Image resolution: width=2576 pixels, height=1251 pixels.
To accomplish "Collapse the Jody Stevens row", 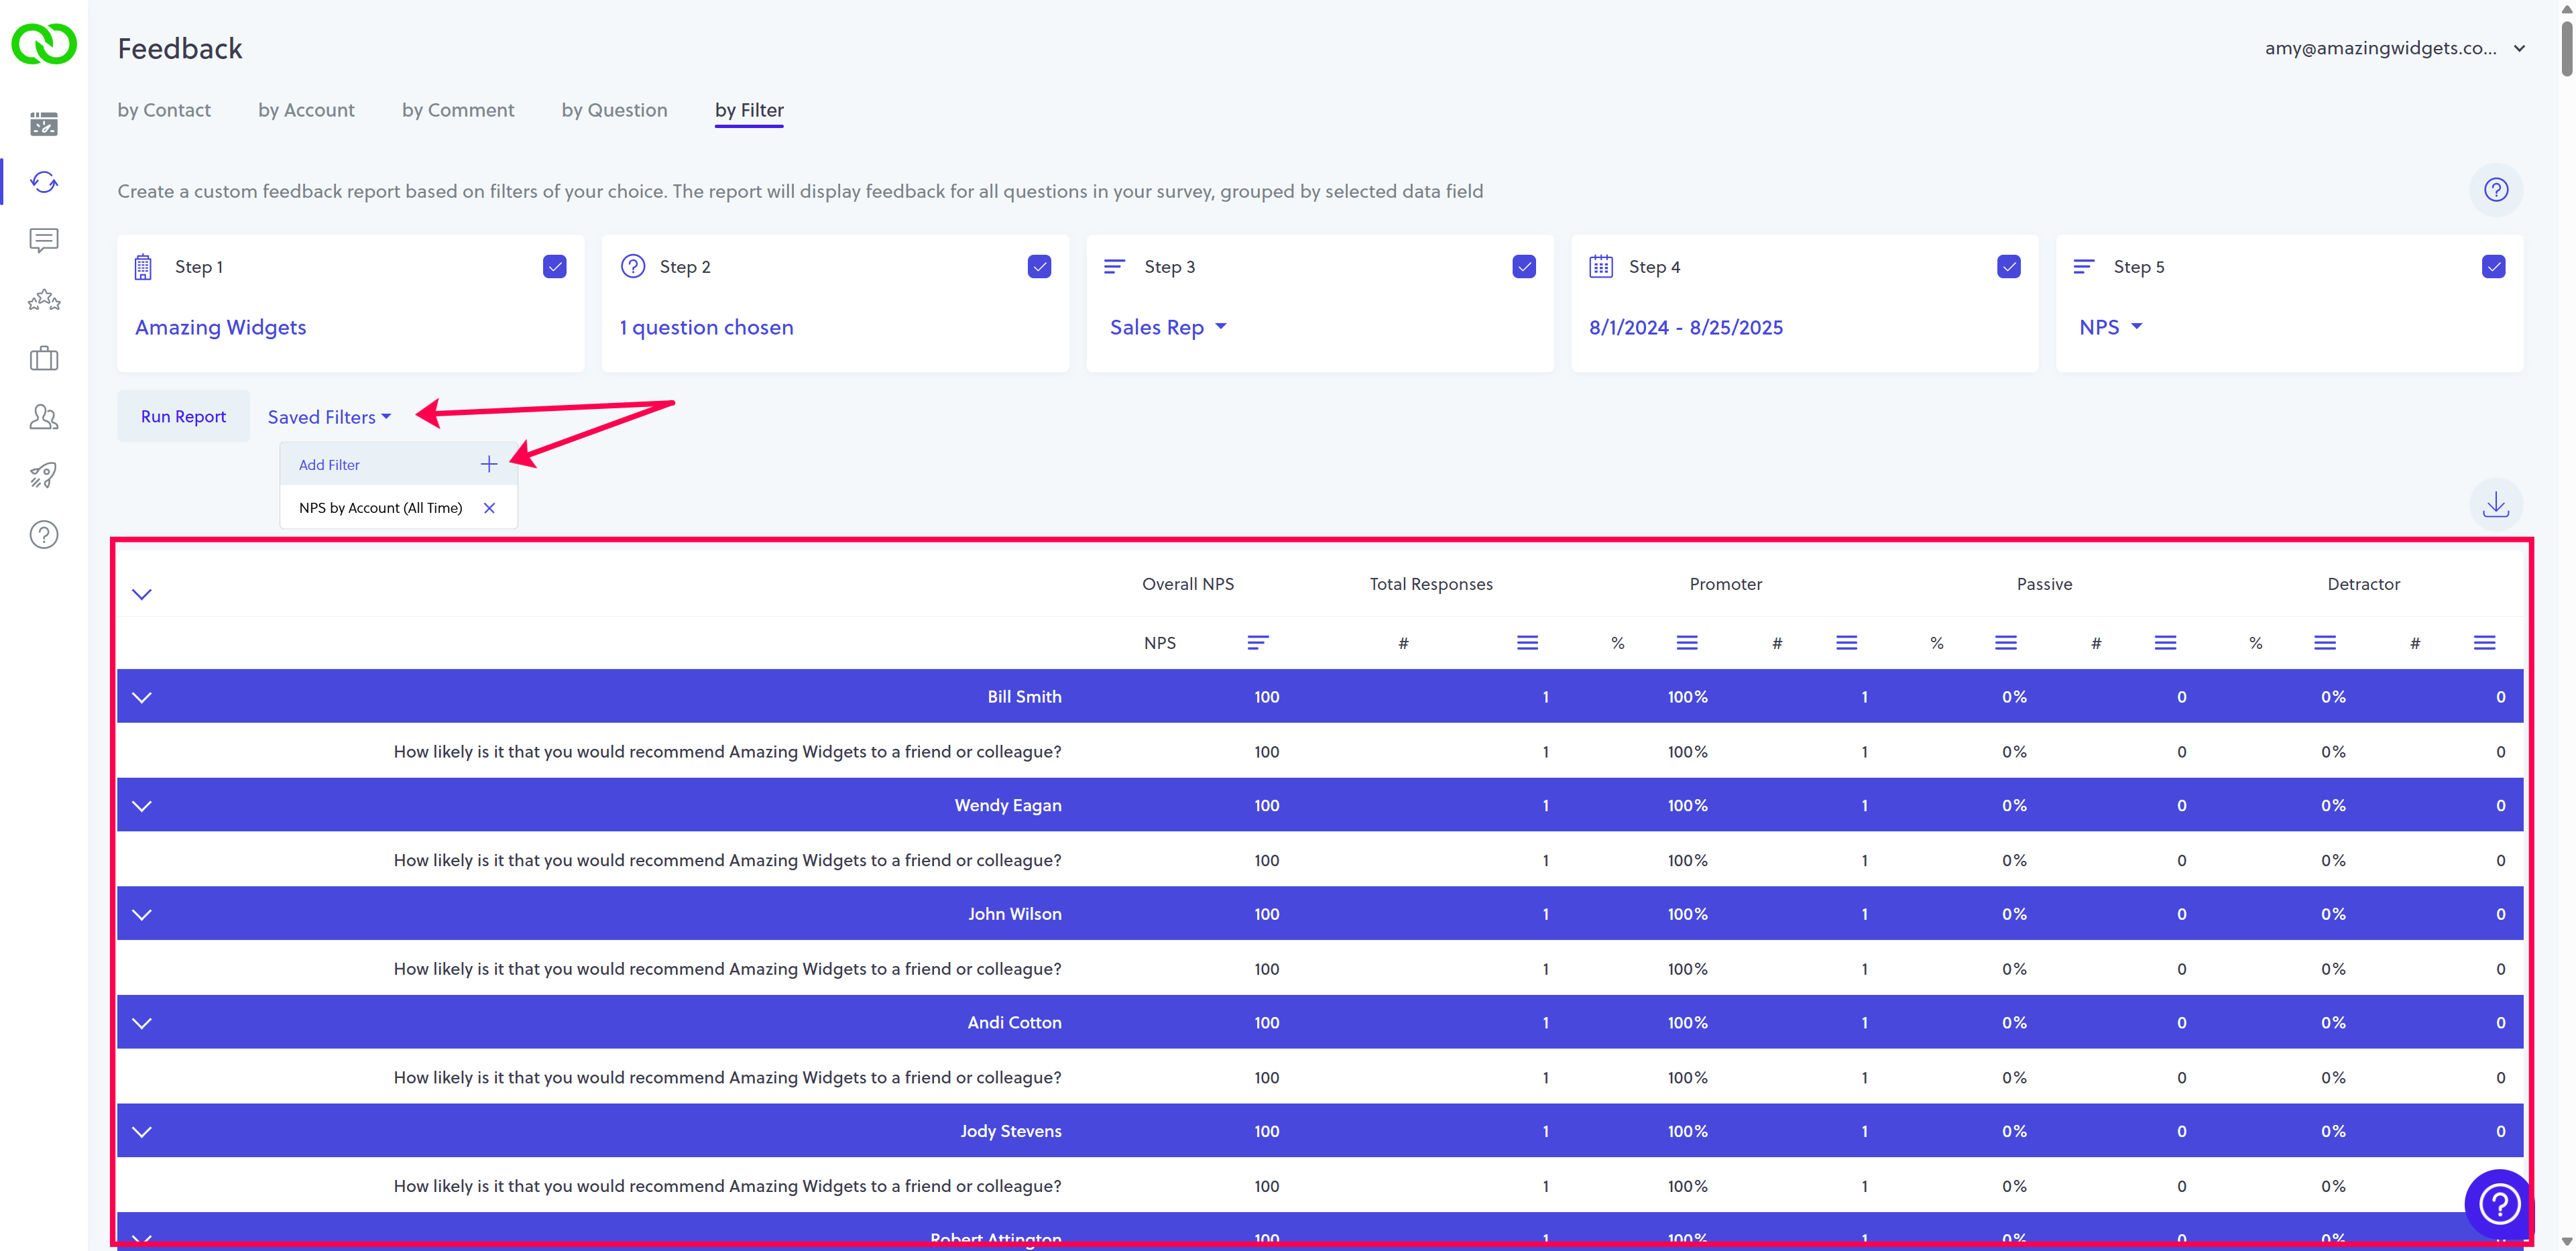I will coord(142,1132).
